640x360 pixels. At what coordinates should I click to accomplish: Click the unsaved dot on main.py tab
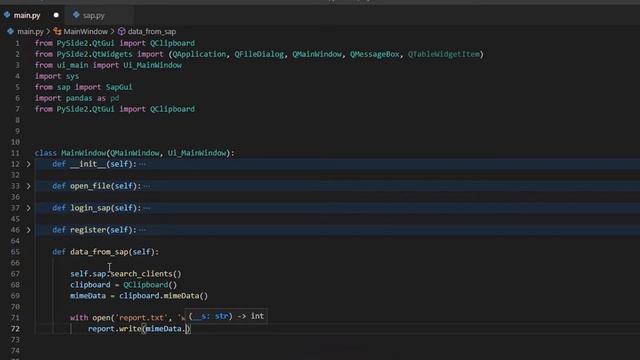point(56,15)
